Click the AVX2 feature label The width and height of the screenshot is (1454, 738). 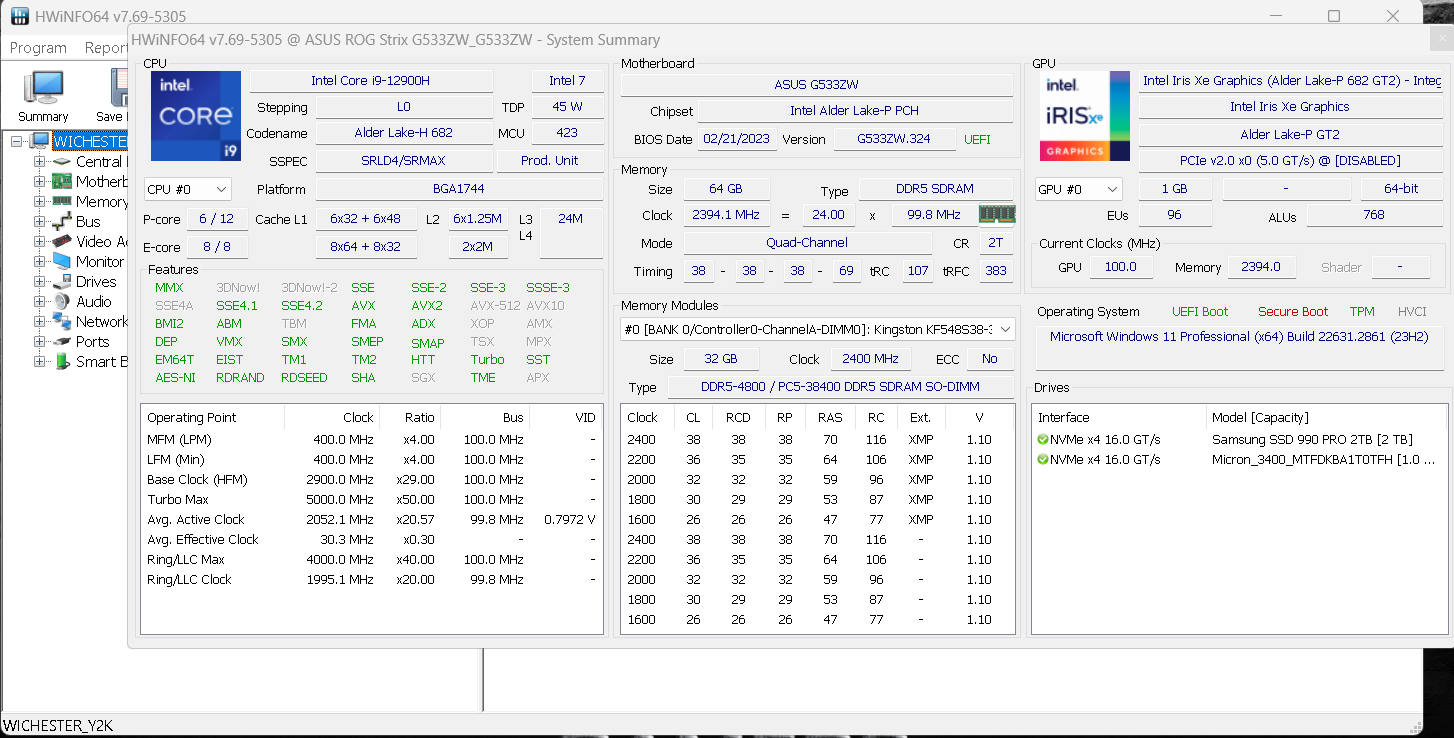click(427, 306)
